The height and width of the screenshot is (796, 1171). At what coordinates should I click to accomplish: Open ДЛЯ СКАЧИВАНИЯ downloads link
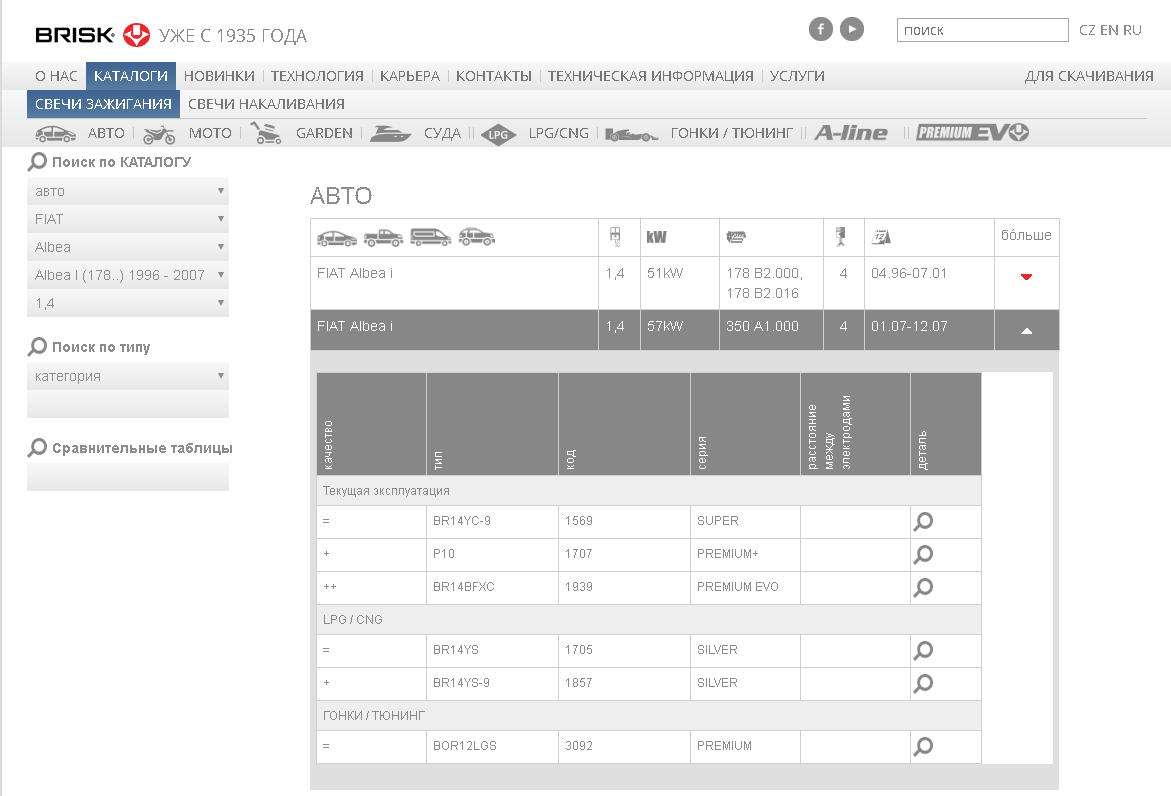(x=1089, y=76)
